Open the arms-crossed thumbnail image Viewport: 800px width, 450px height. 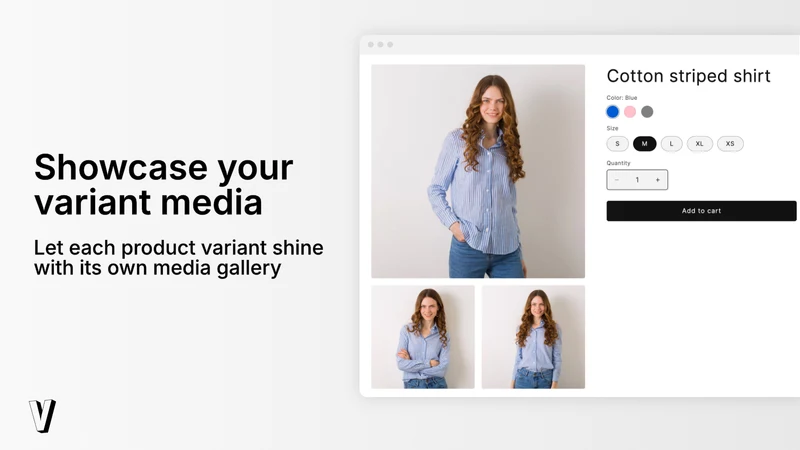click(x=423, y=337)
